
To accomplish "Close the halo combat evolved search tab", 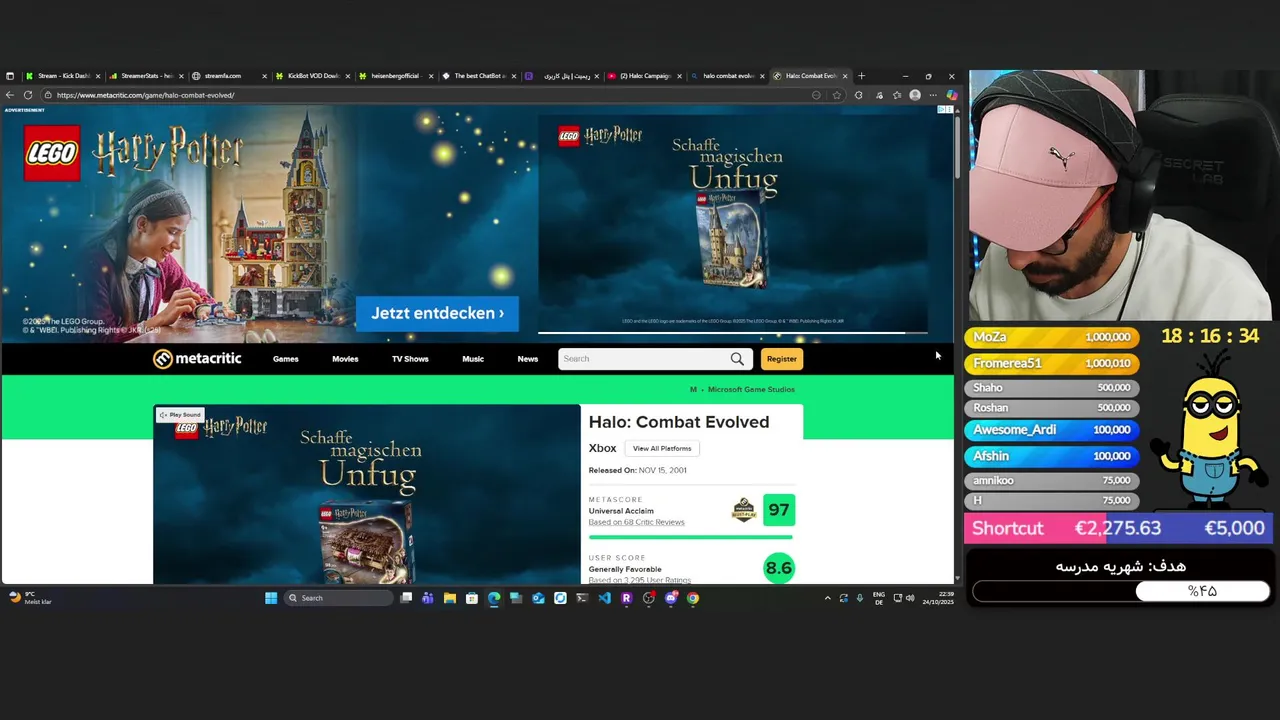I will coord(763,76).
